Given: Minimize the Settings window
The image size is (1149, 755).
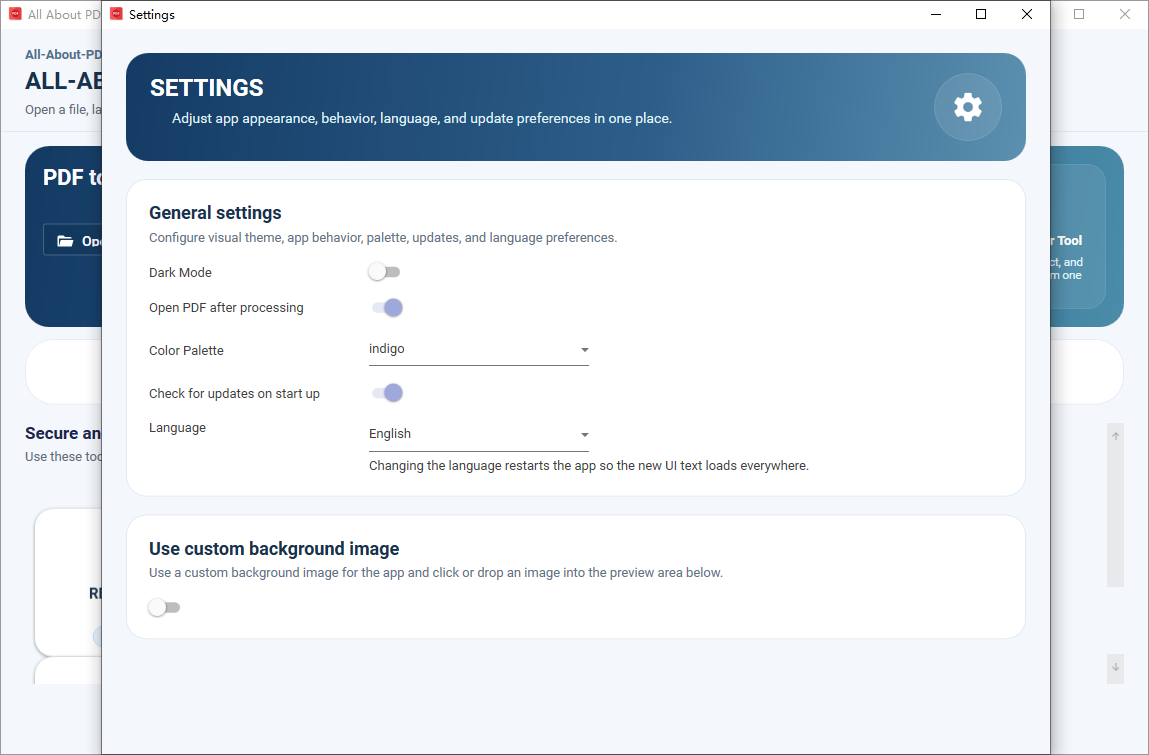Looking at the screenshot, I should click(936, 14).
